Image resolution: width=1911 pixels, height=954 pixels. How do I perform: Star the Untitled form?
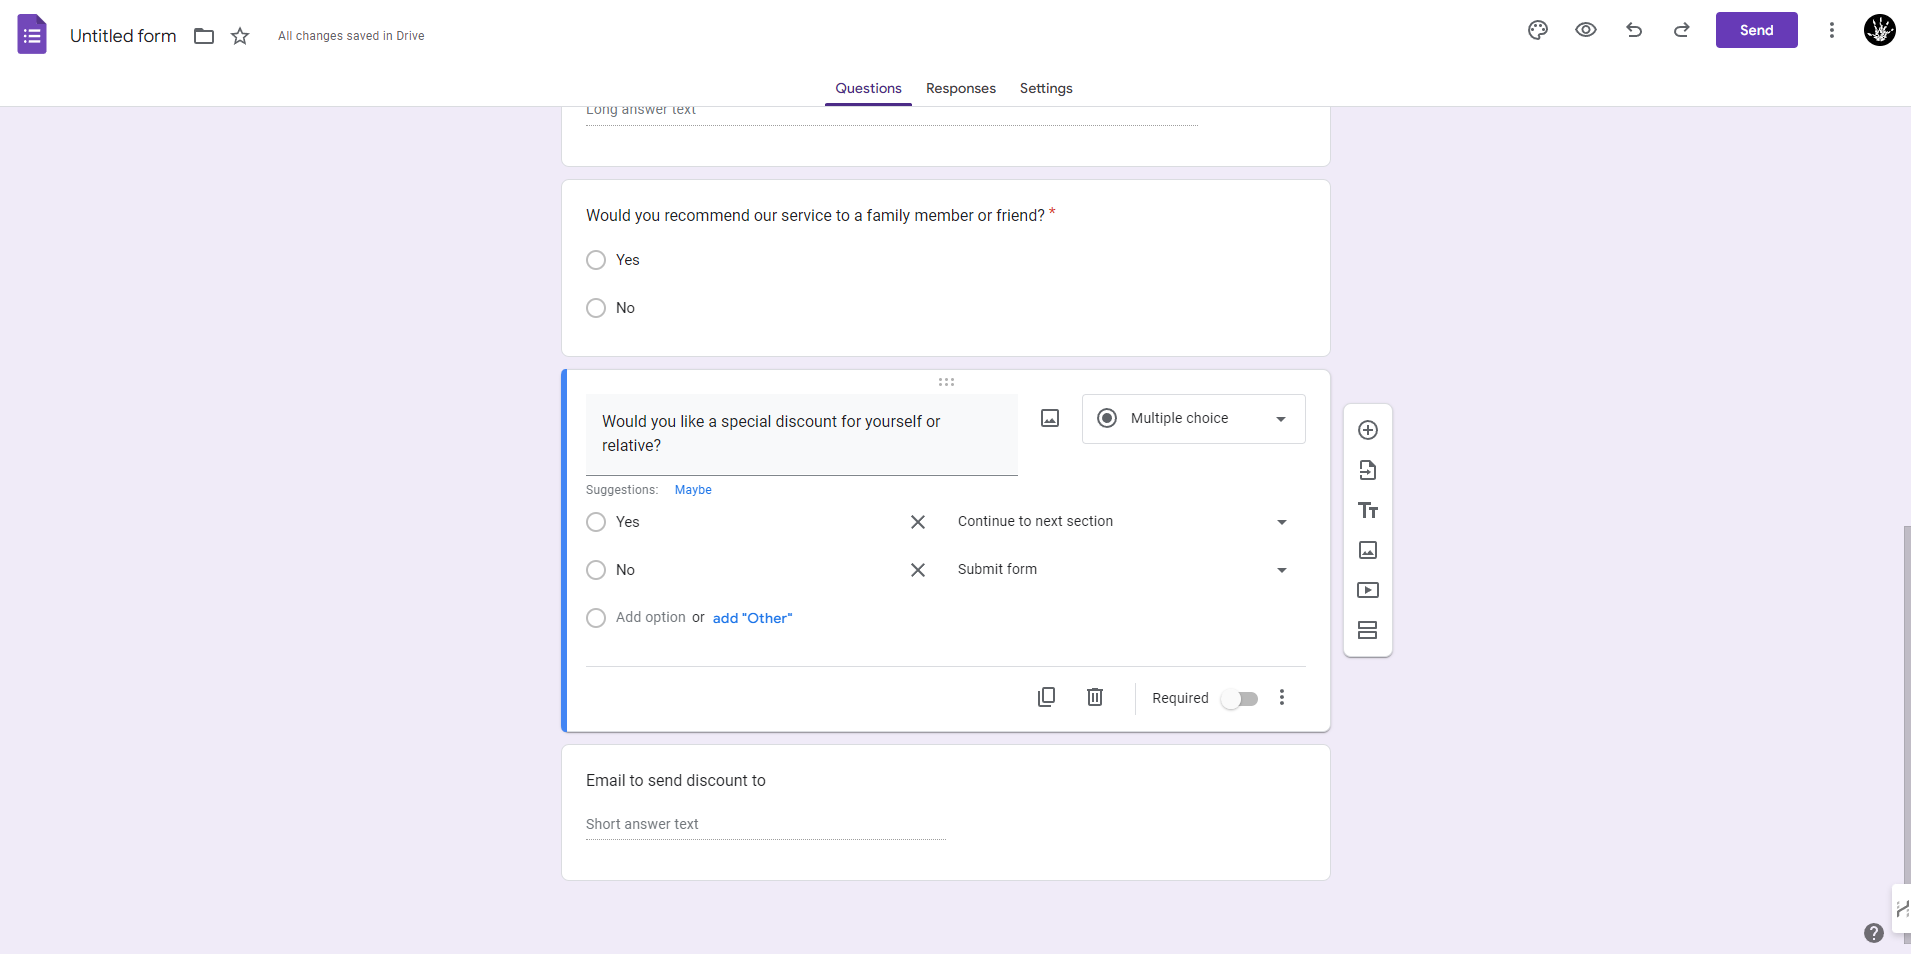(240, 36)
